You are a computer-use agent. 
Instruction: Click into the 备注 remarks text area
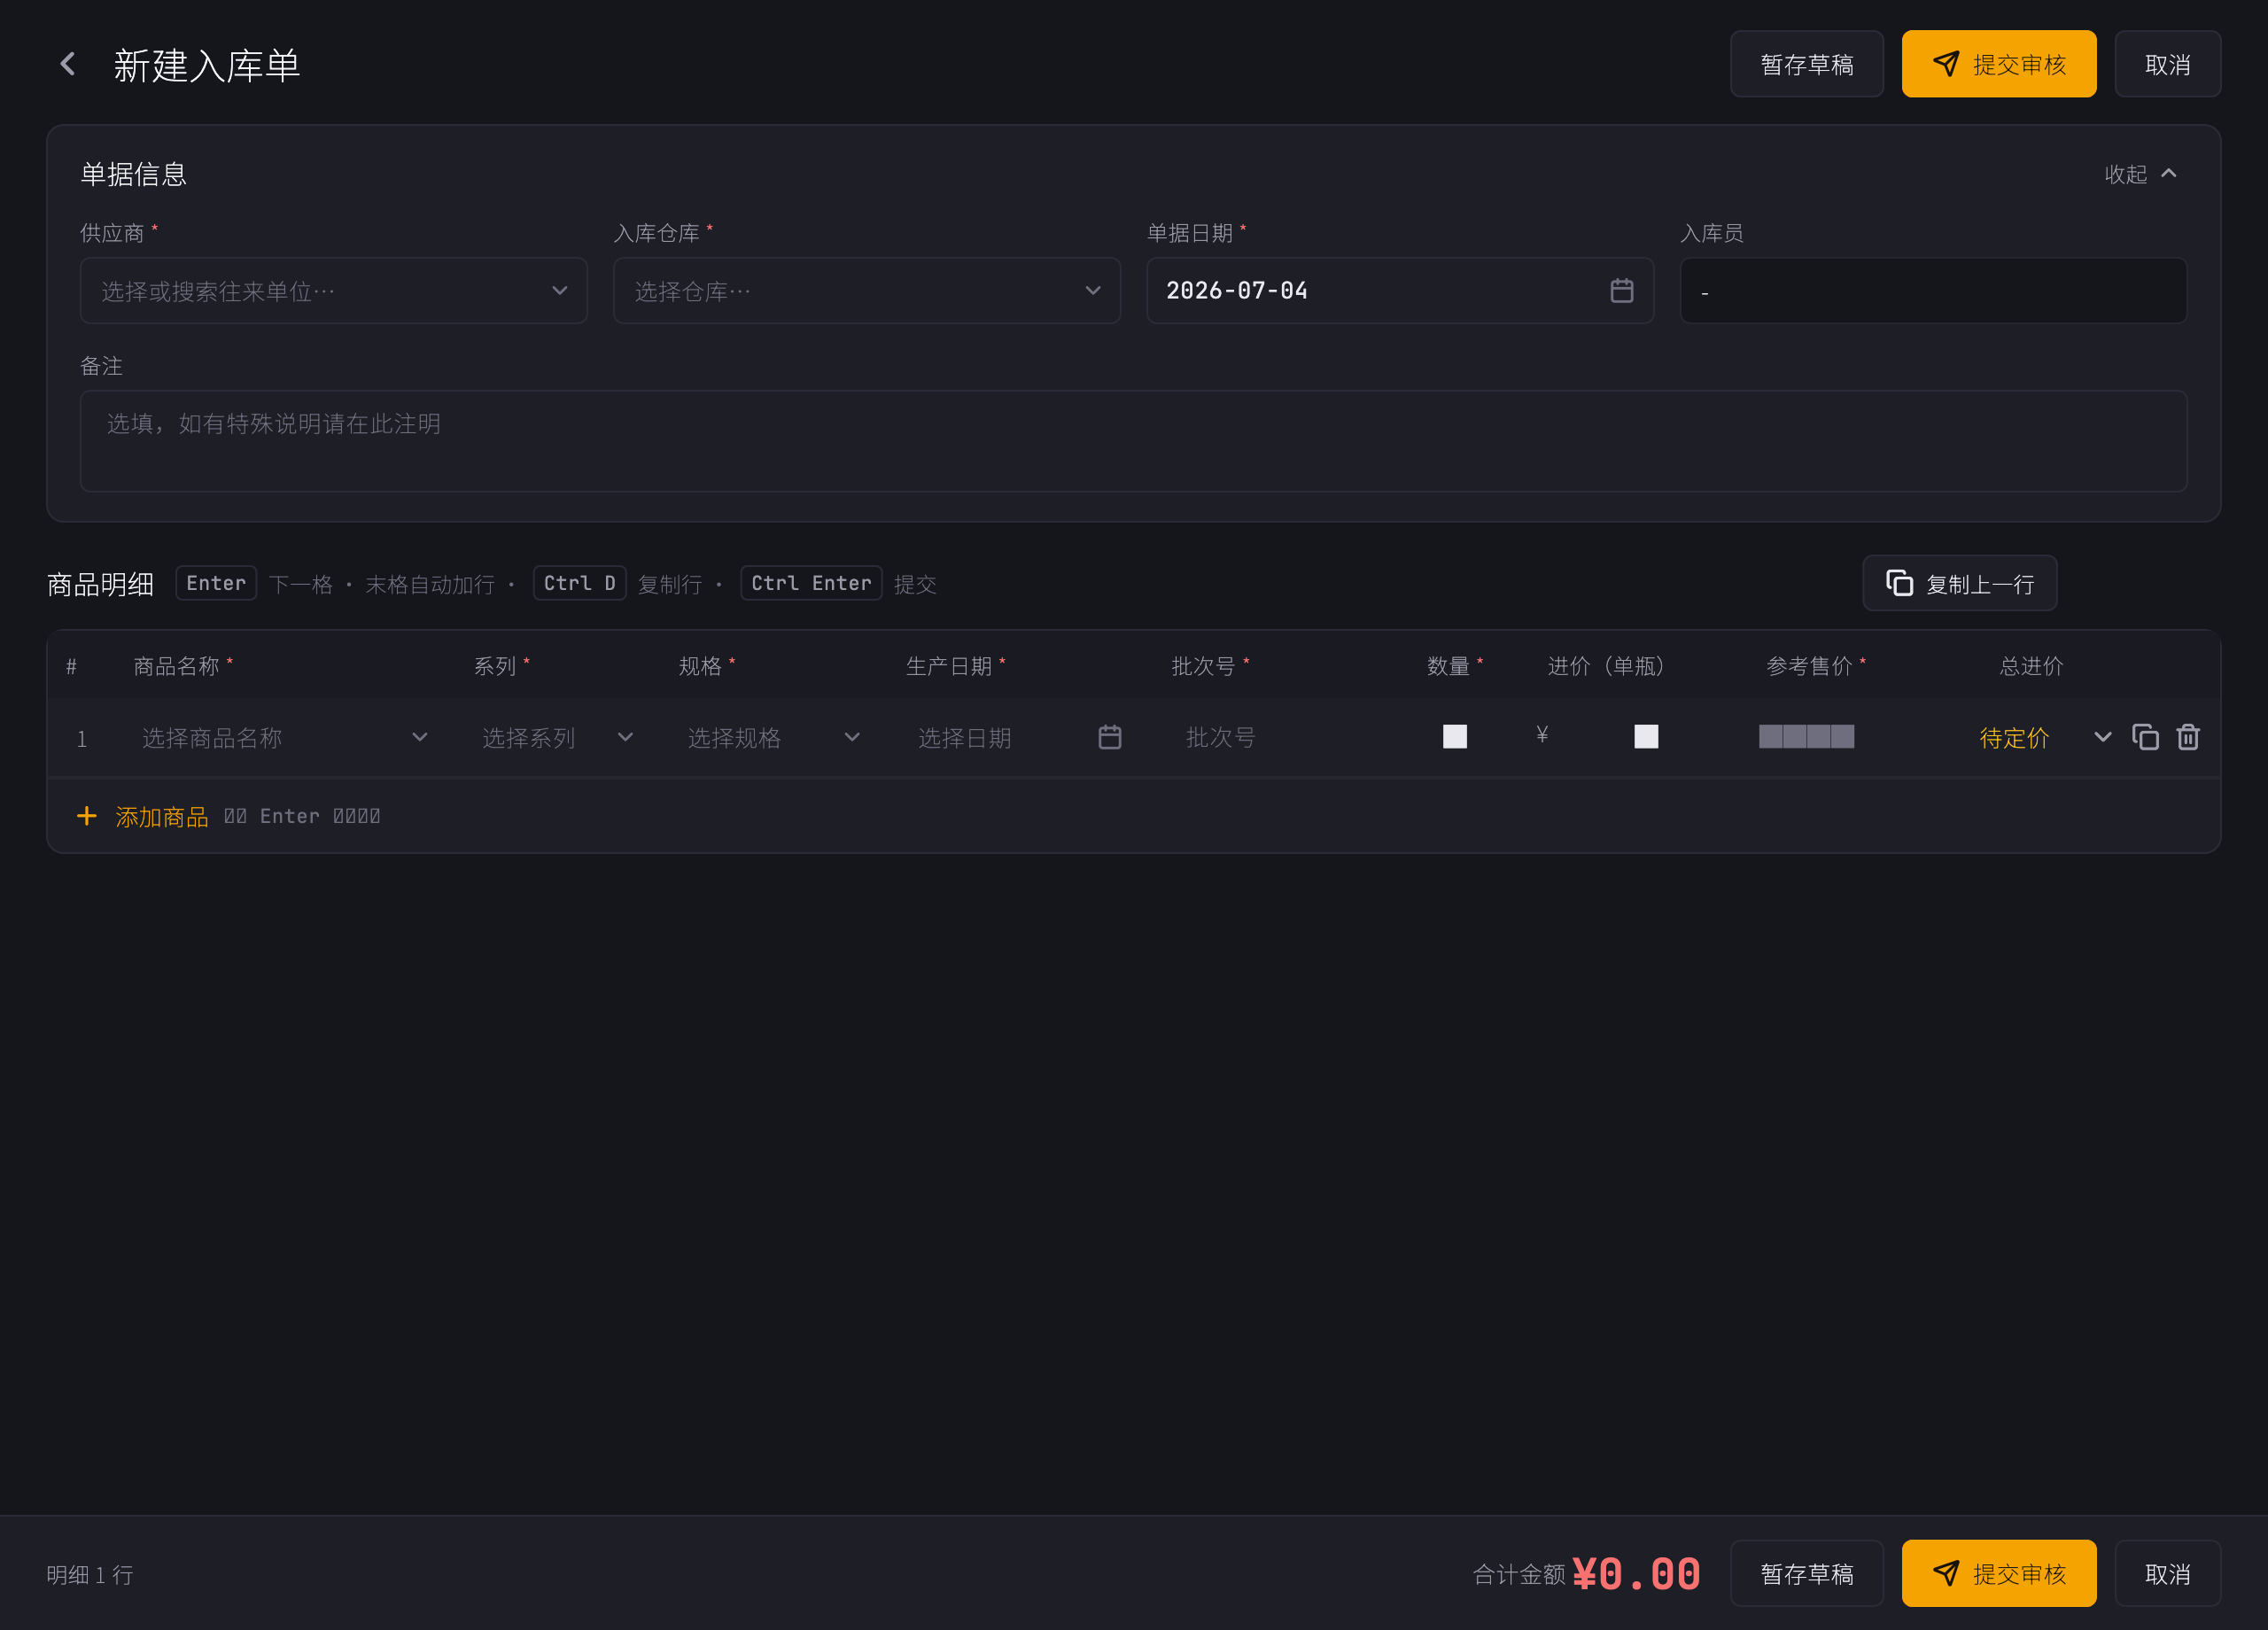[1133, 441]
